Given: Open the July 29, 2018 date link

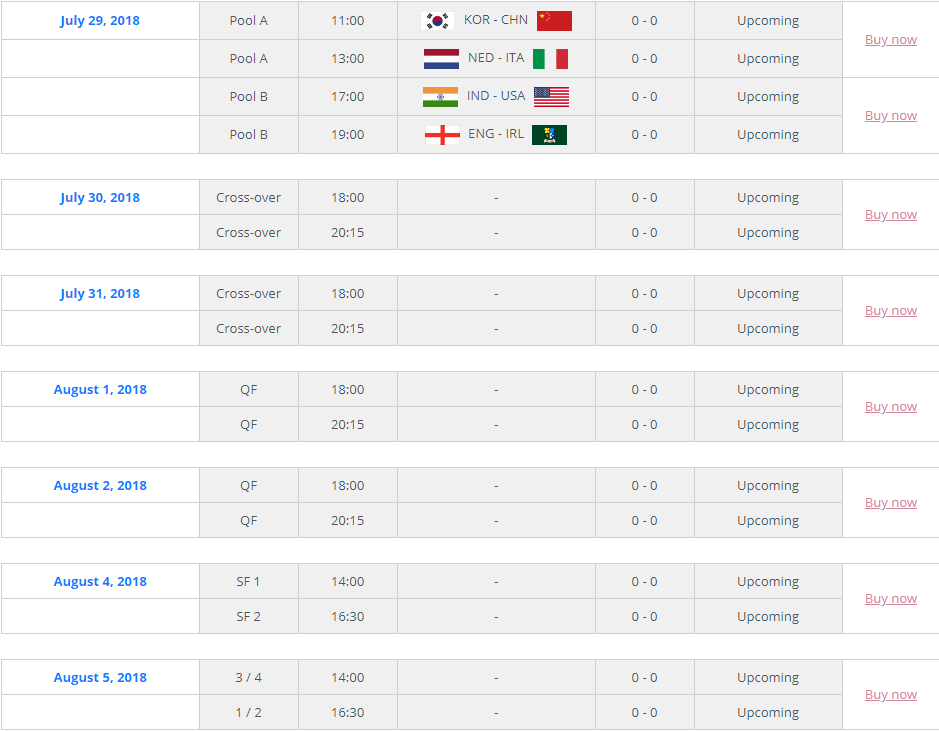Looking at the screenshot, I should click(100, 20).
